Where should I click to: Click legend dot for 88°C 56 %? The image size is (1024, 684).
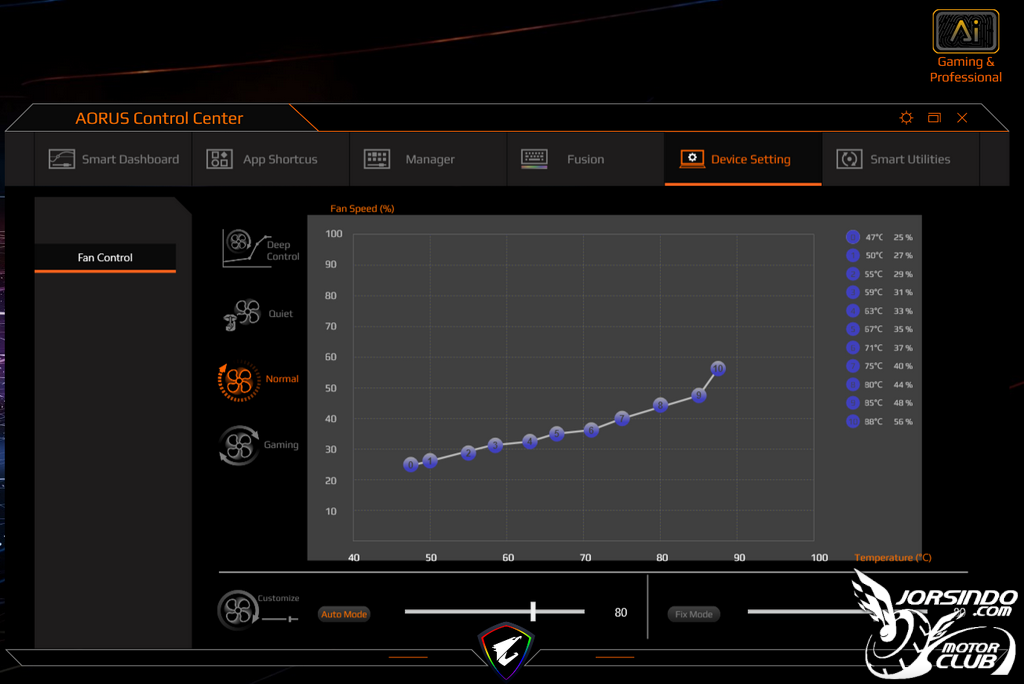(852, 421)
